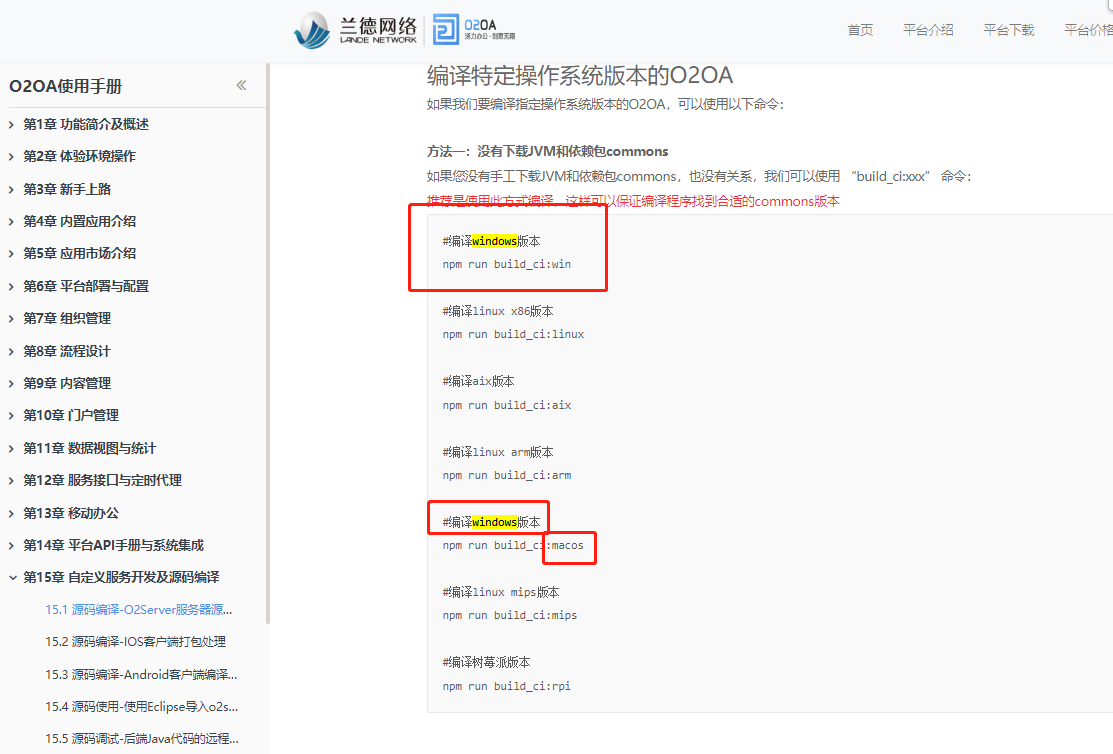Click the #编译linux mips版本 comment
1113x754 pixels.
[x=500, y=592]
